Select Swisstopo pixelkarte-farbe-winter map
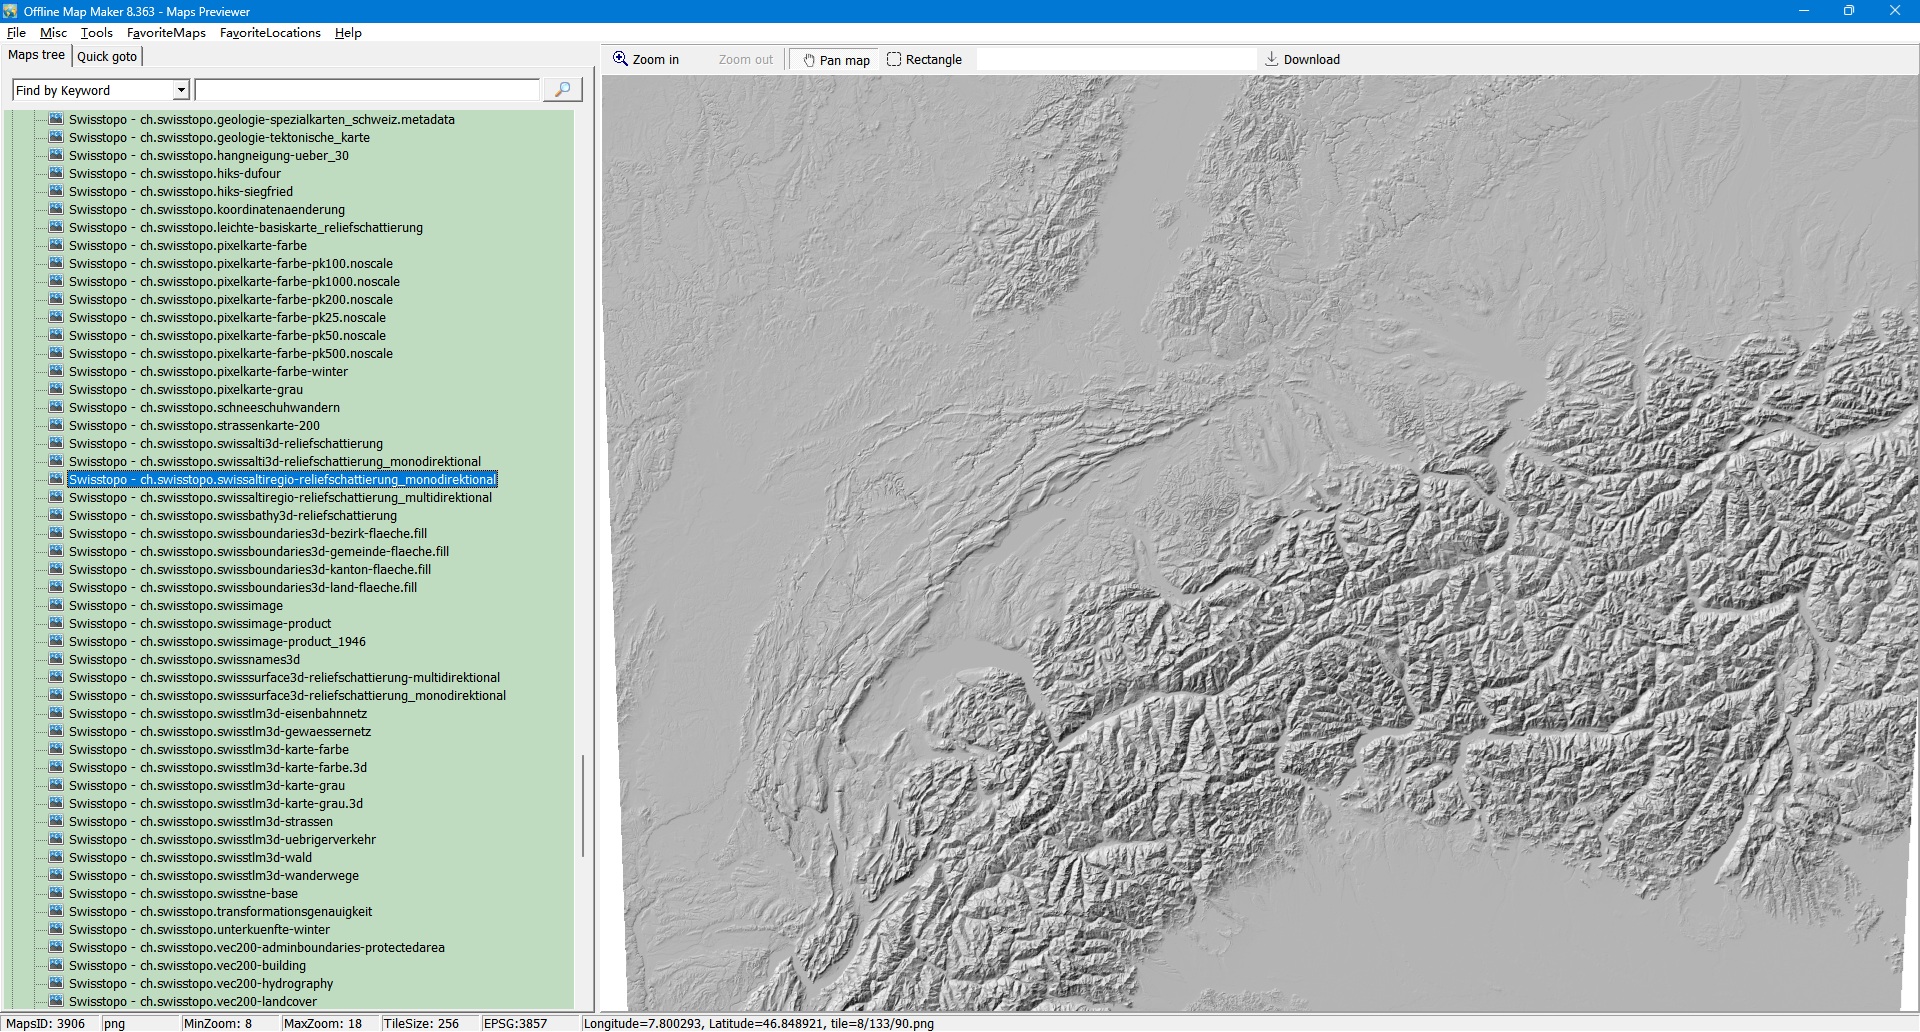1920x1032 pixels. (208, 372)
